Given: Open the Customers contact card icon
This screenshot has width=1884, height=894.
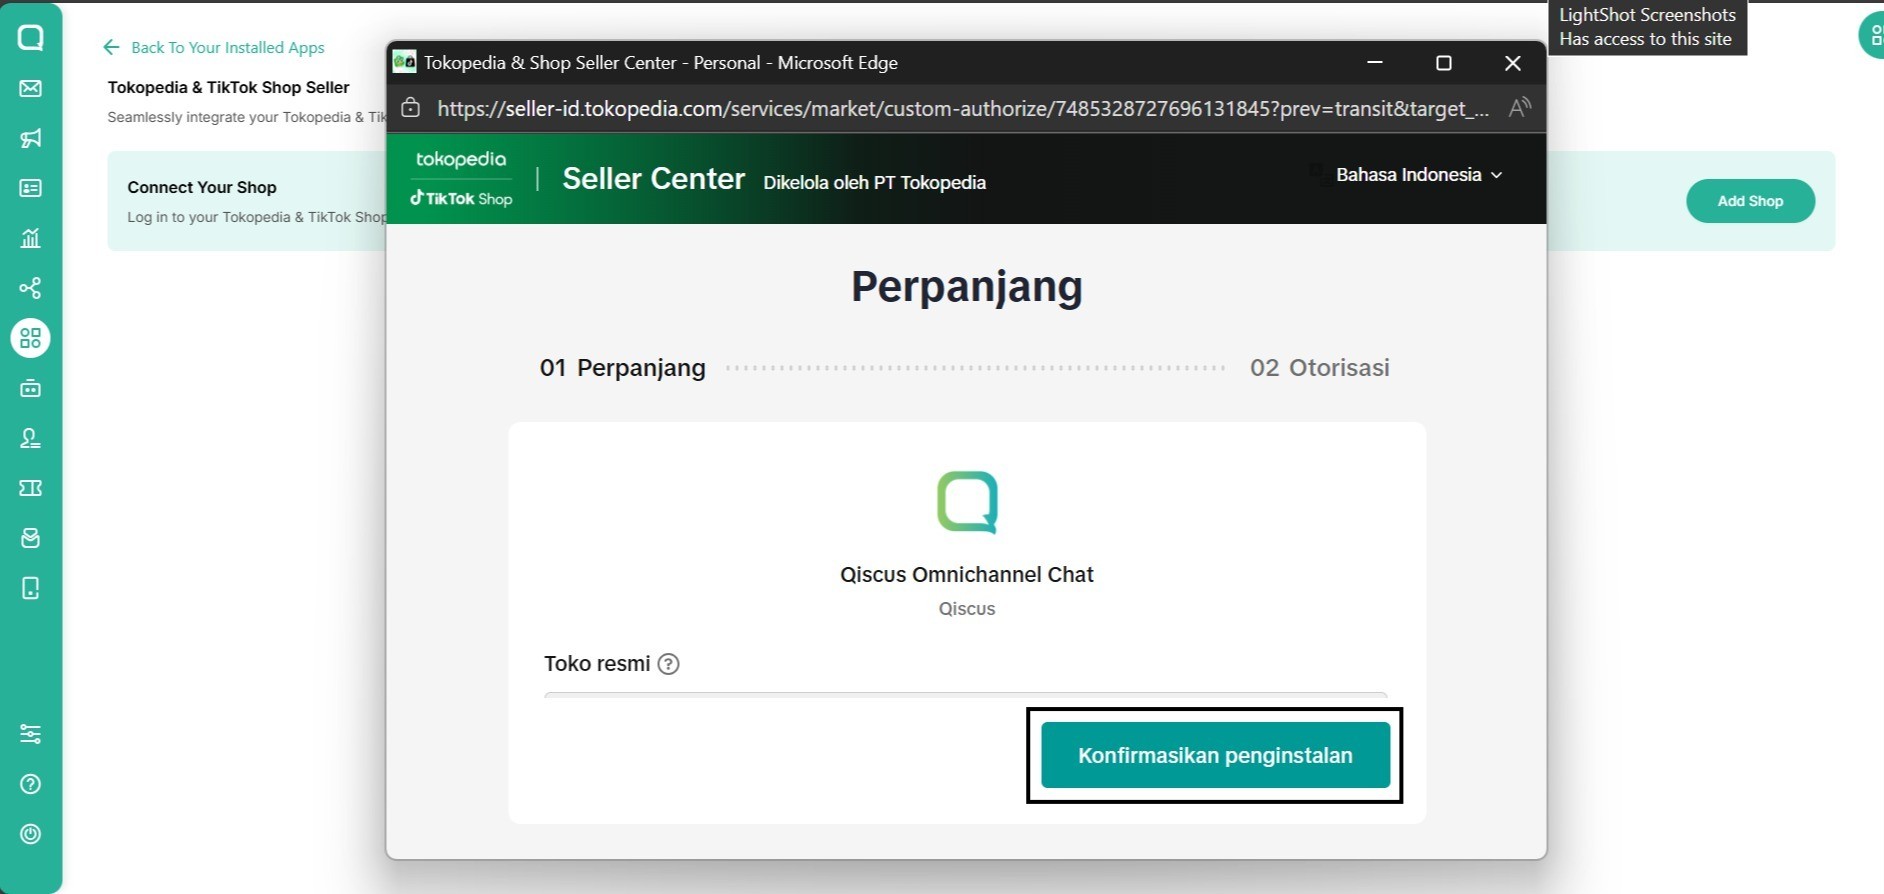Looking at the screenshot, I should [31, 188].
